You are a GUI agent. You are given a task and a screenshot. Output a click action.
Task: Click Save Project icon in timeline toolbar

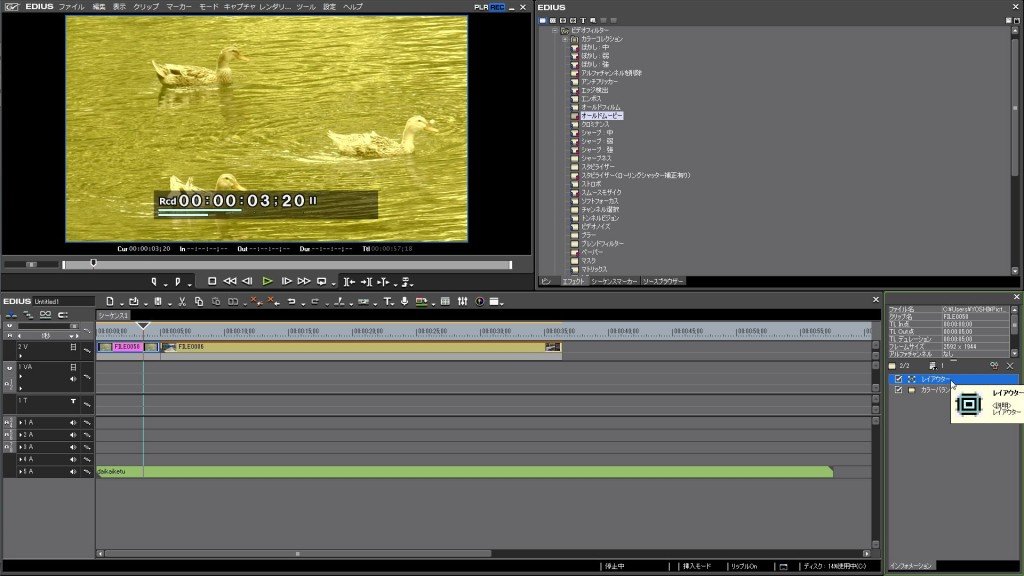pos(157,301)
